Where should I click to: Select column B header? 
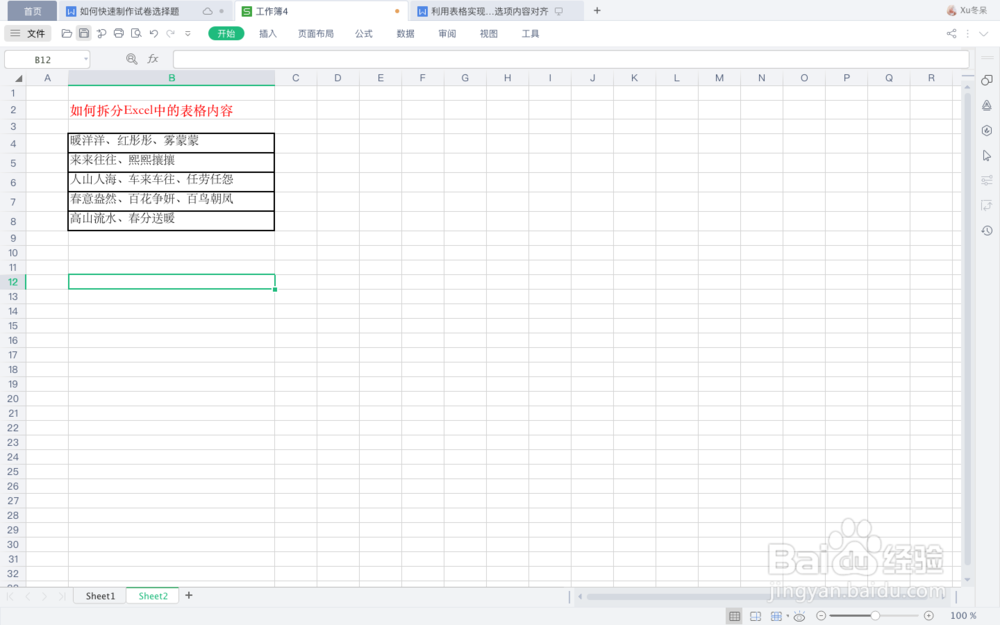[172, 78]
